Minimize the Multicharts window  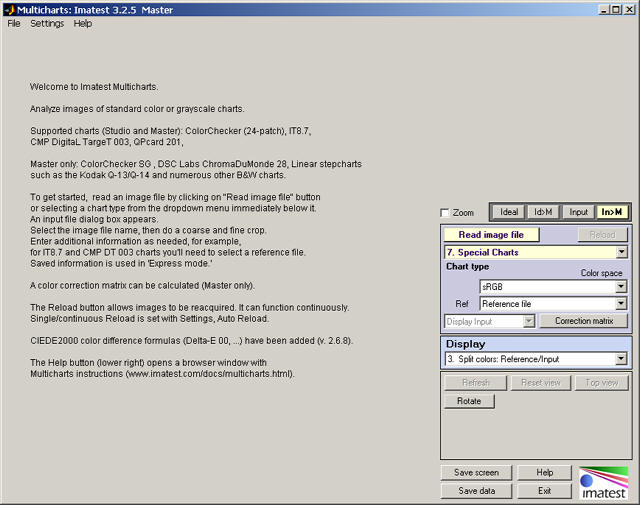point(604,9)
